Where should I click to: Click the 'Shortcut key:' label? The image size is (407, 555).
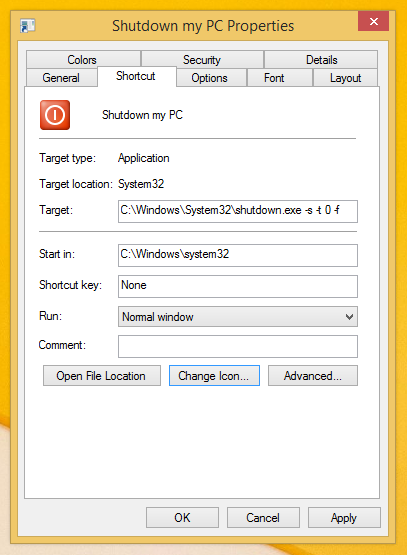(70, 285)
